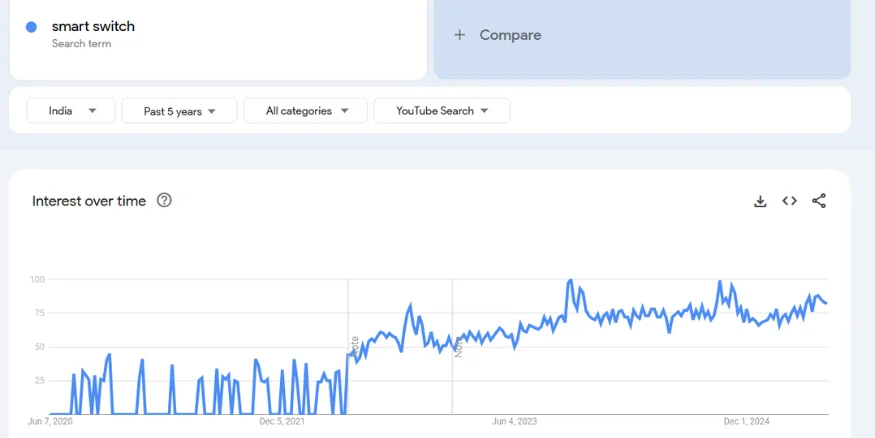The width and height of the screenshot is (875, 438).
Task: Download the Interest over time data
Action: point(760,201)
